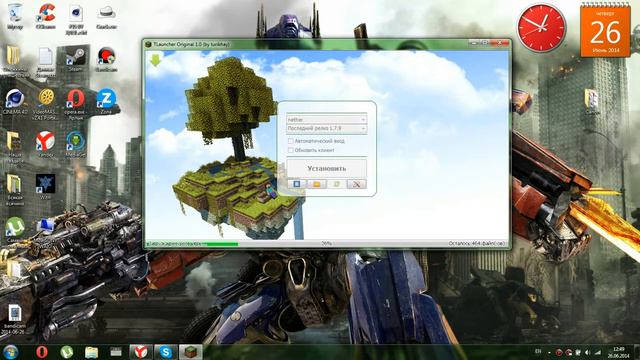Screen dimensions: 640x360
Task: Select the bandicam recording file on desktop
Action: click(15, 320)
